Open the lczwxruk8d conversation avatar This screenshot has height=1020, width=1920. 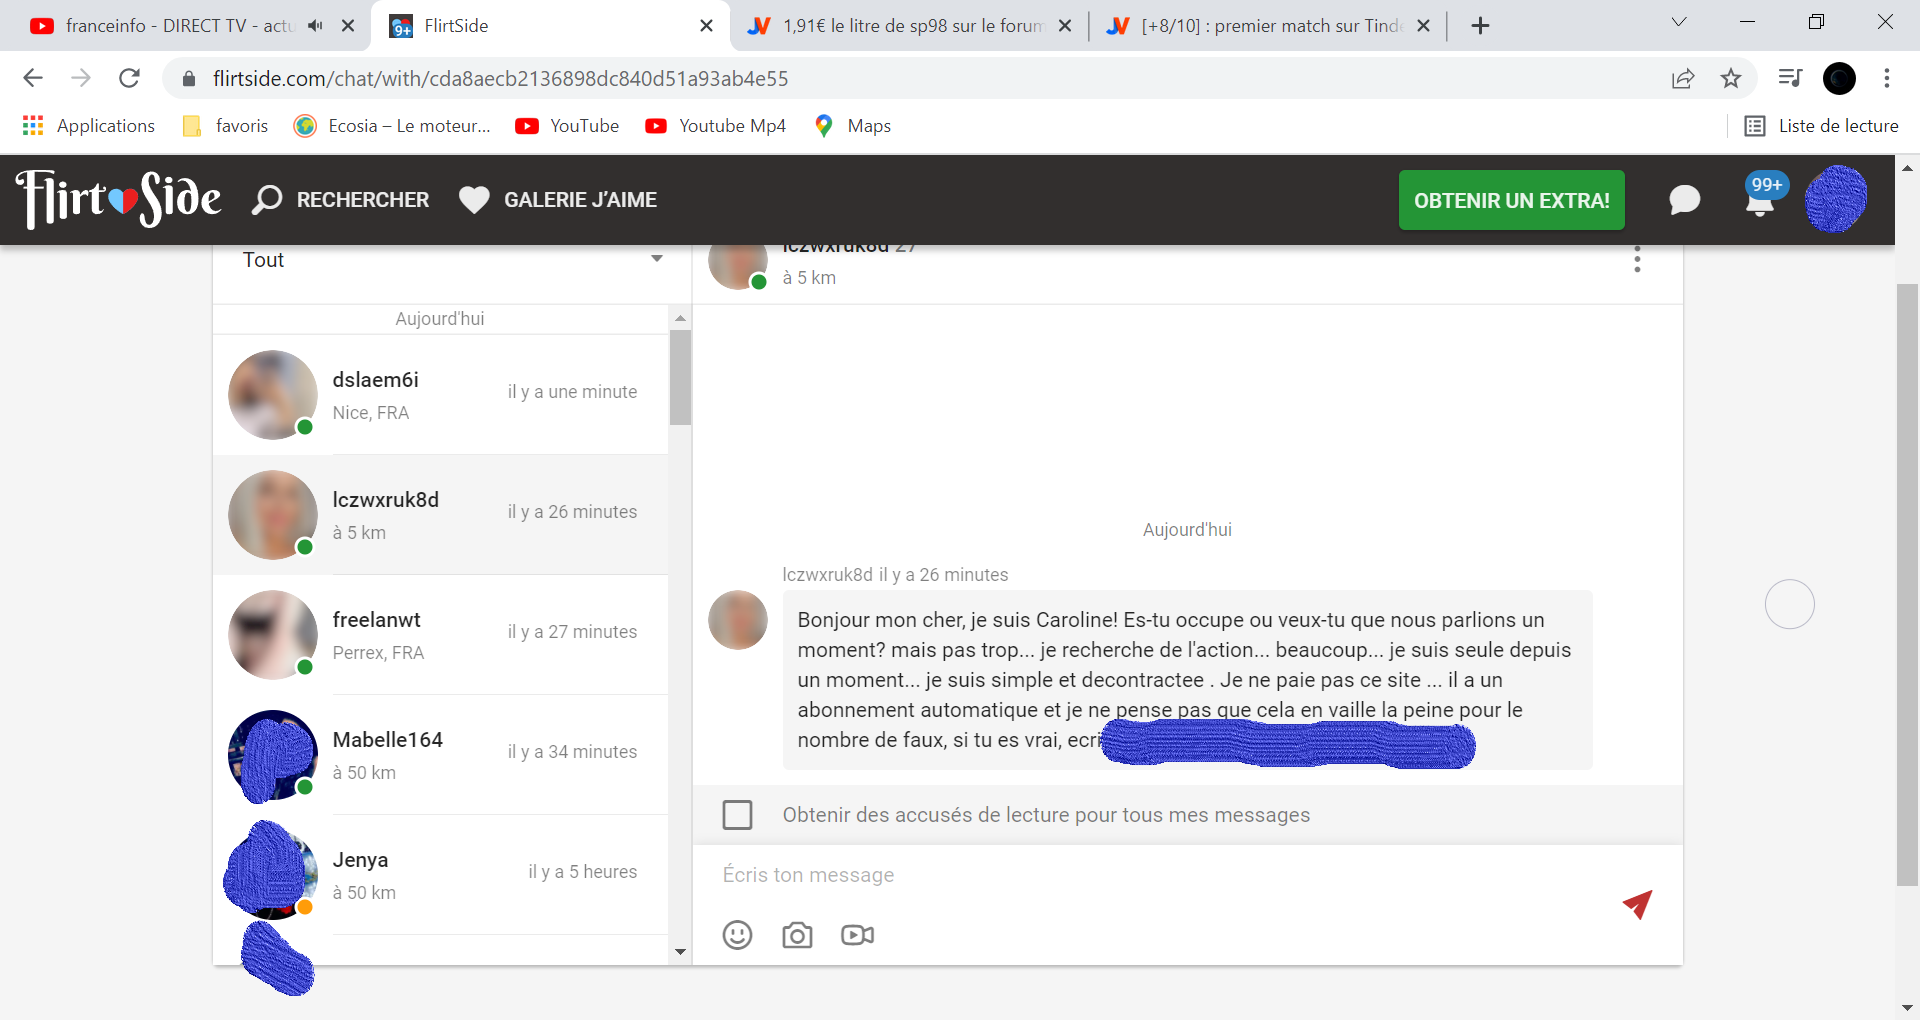point(273,515)
